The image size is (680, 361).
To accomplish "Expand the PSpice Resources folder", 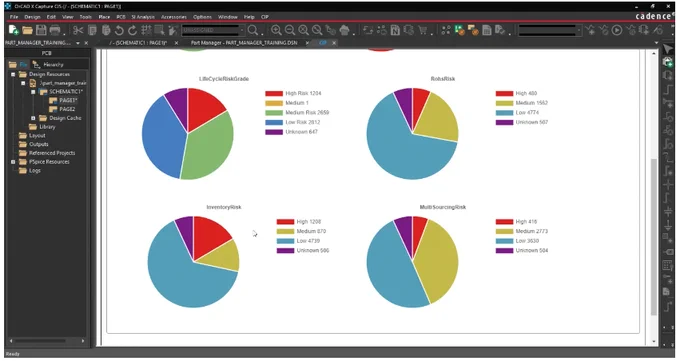I will (x=13, y=162).
